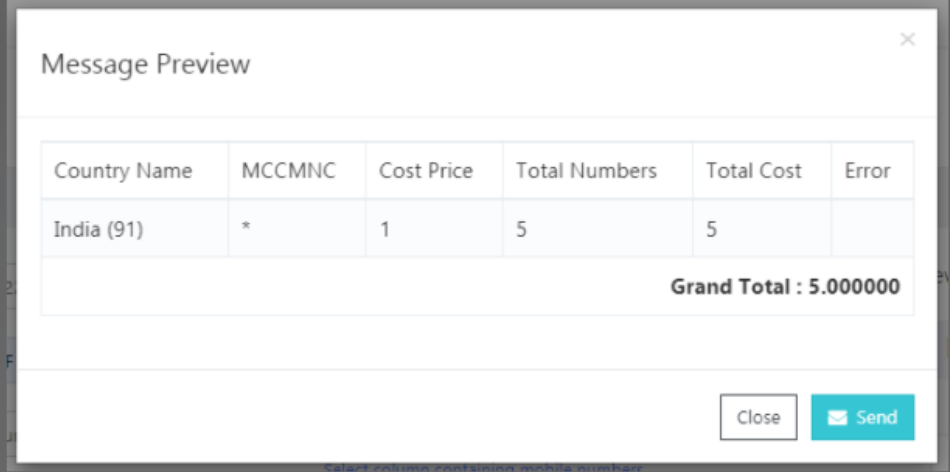Click the Message Preview dialog title
950x472 pixels.
[x=145, y=65]
